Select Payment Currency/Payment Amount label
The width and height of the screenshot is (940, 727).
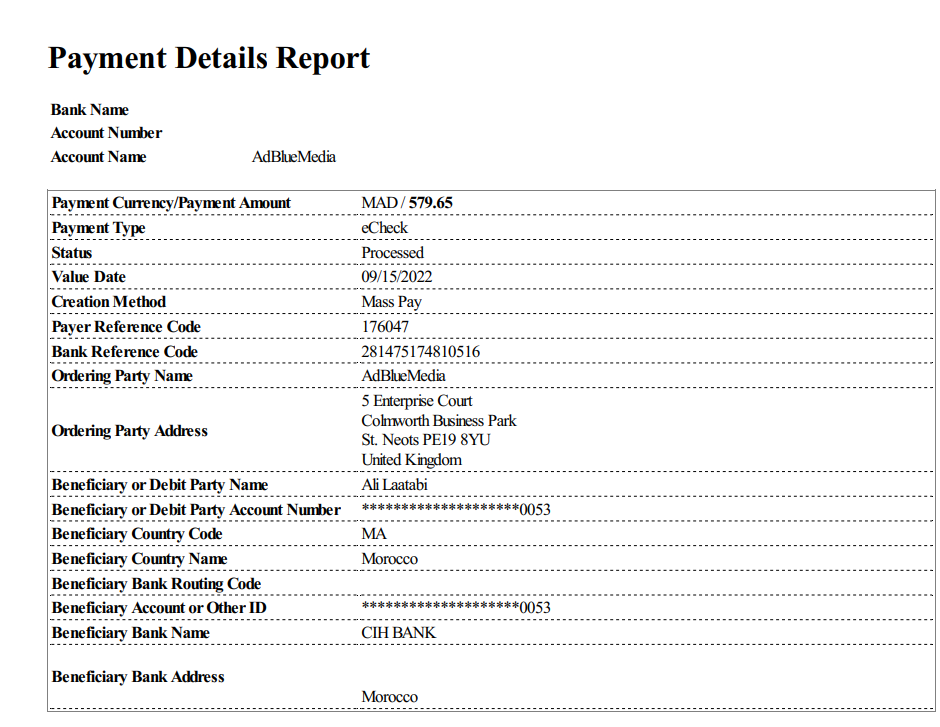(171, 203)
